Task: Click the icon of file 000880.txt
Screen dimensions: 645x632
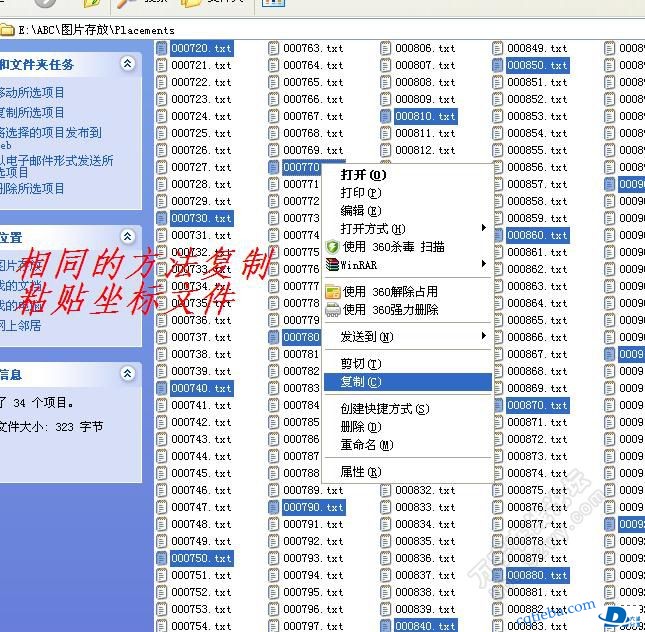Action: (498, 575)
